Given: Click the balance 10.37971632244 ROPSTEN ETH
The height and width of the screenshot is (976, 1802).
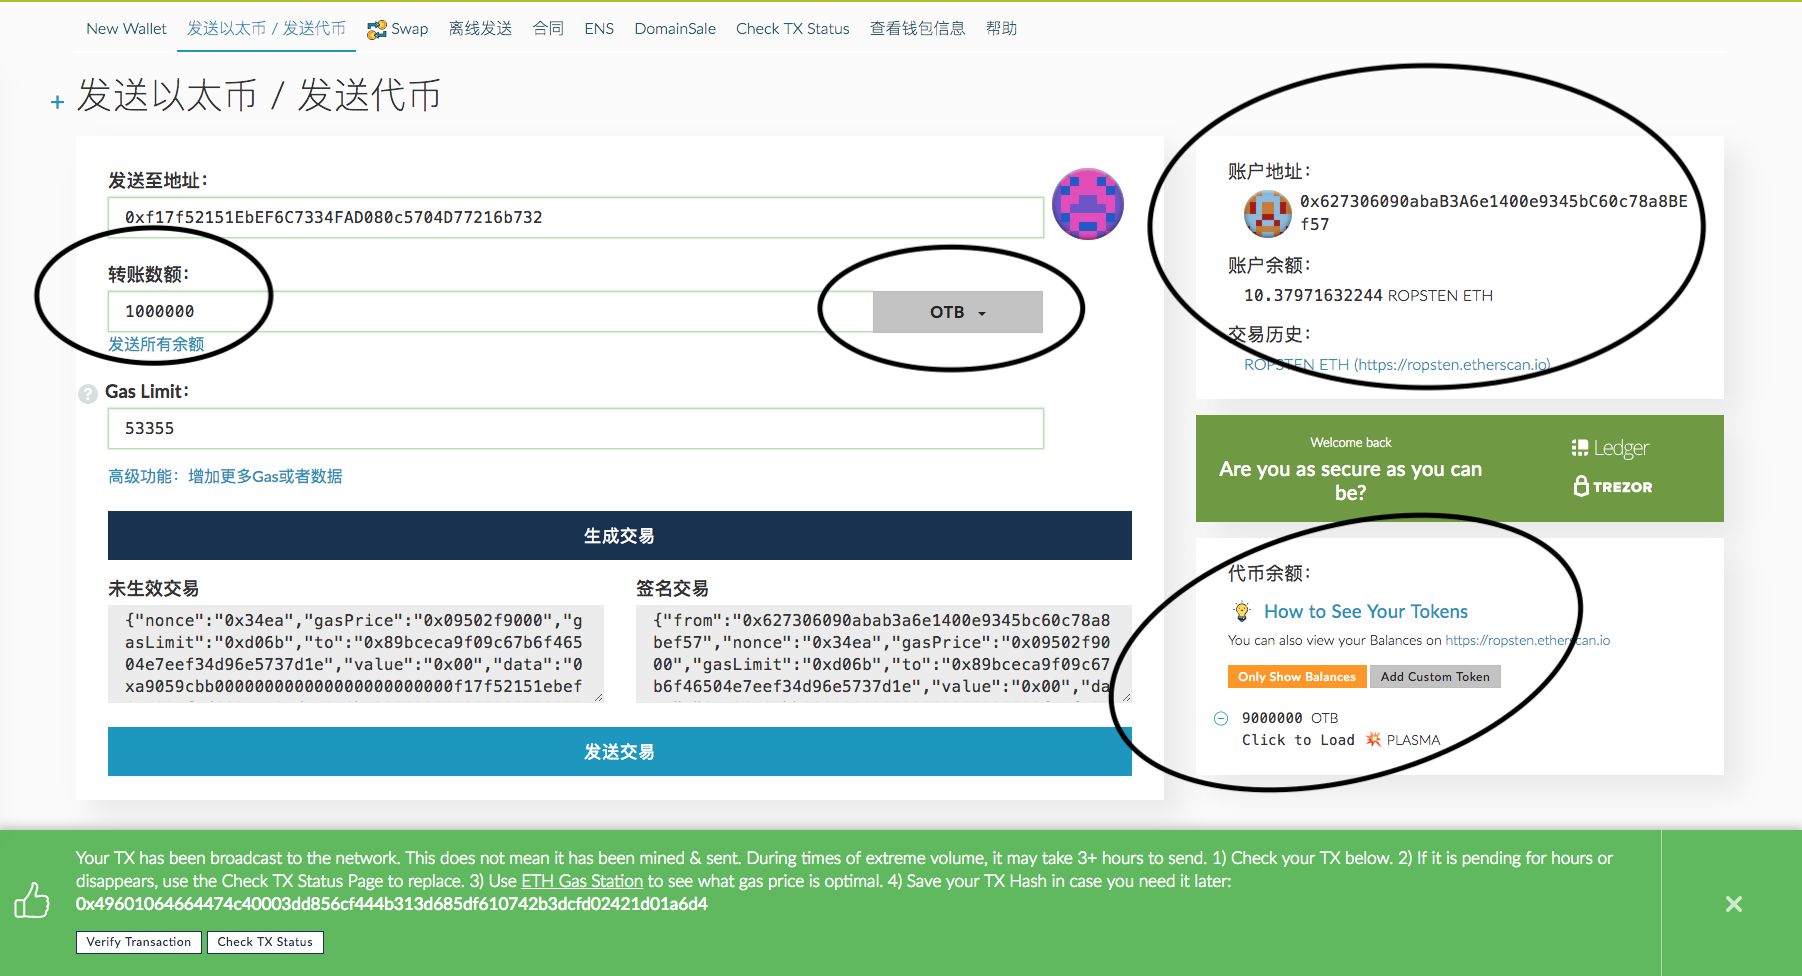Looking at the screenshot, I should coord(1368,296).
